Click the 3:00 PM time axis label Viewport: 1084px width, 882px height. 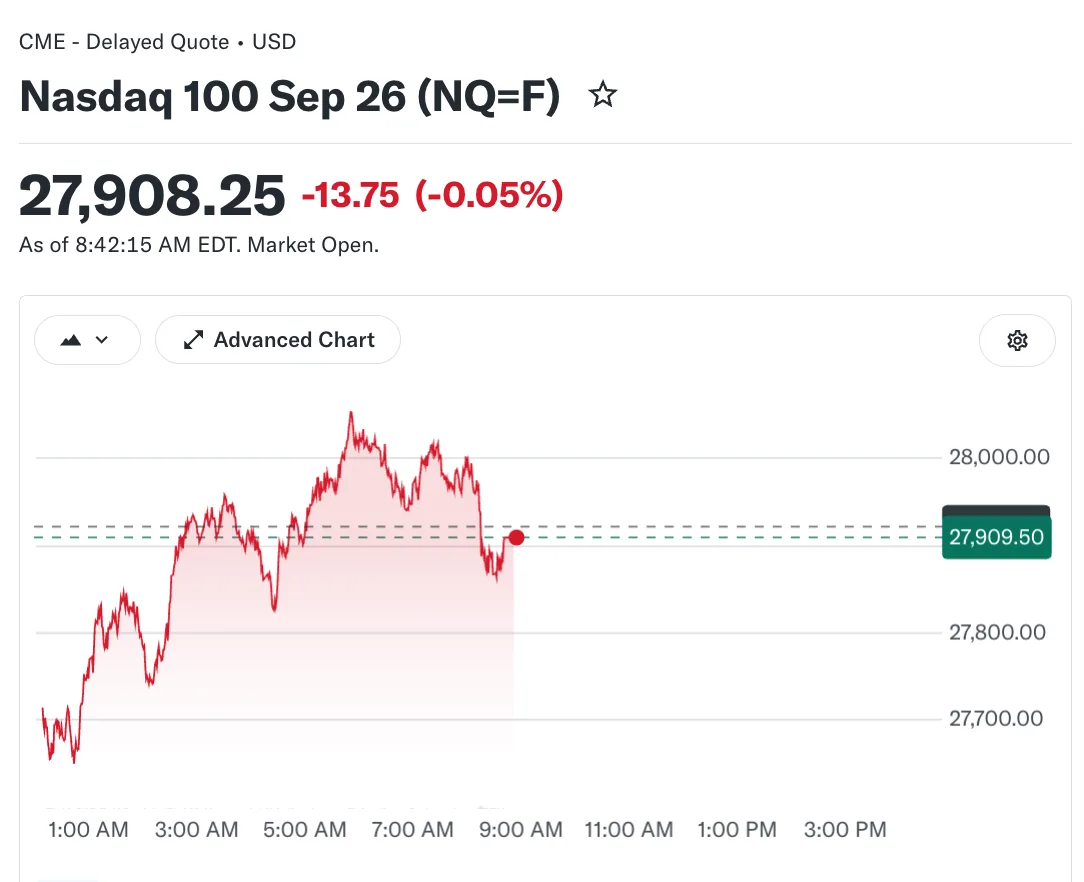coord(845,829)
